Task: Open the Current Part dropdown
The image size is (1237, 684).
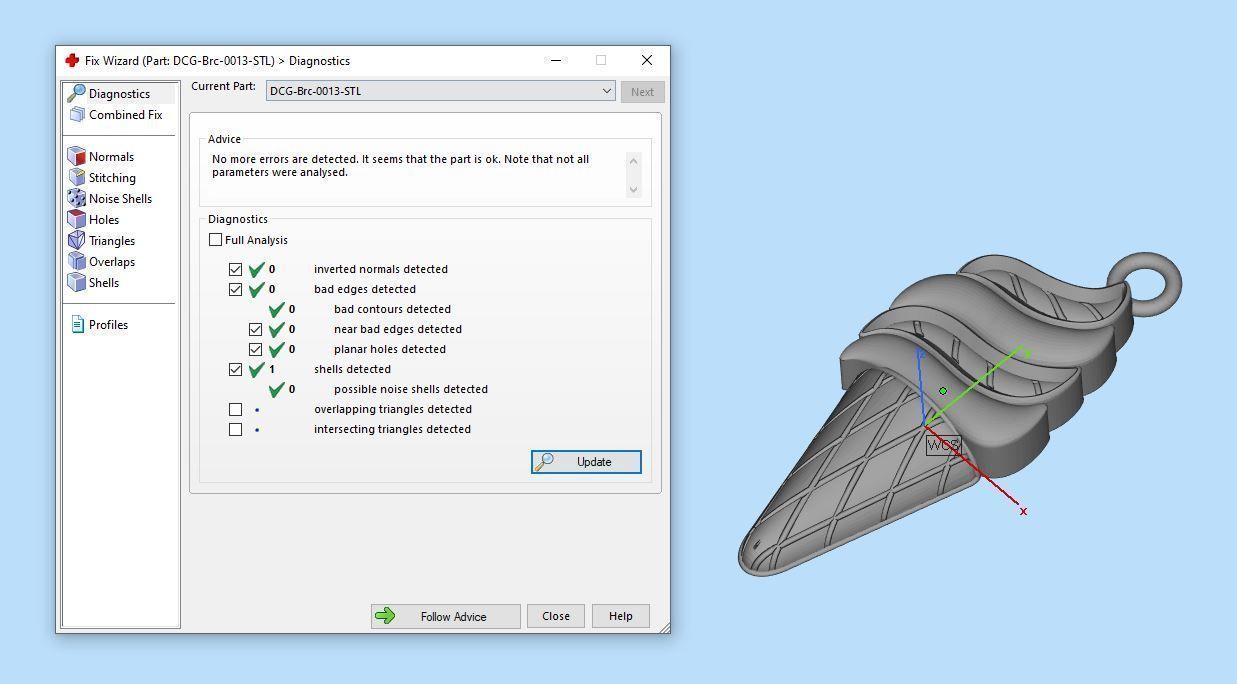Action: [x=441, y=91]
